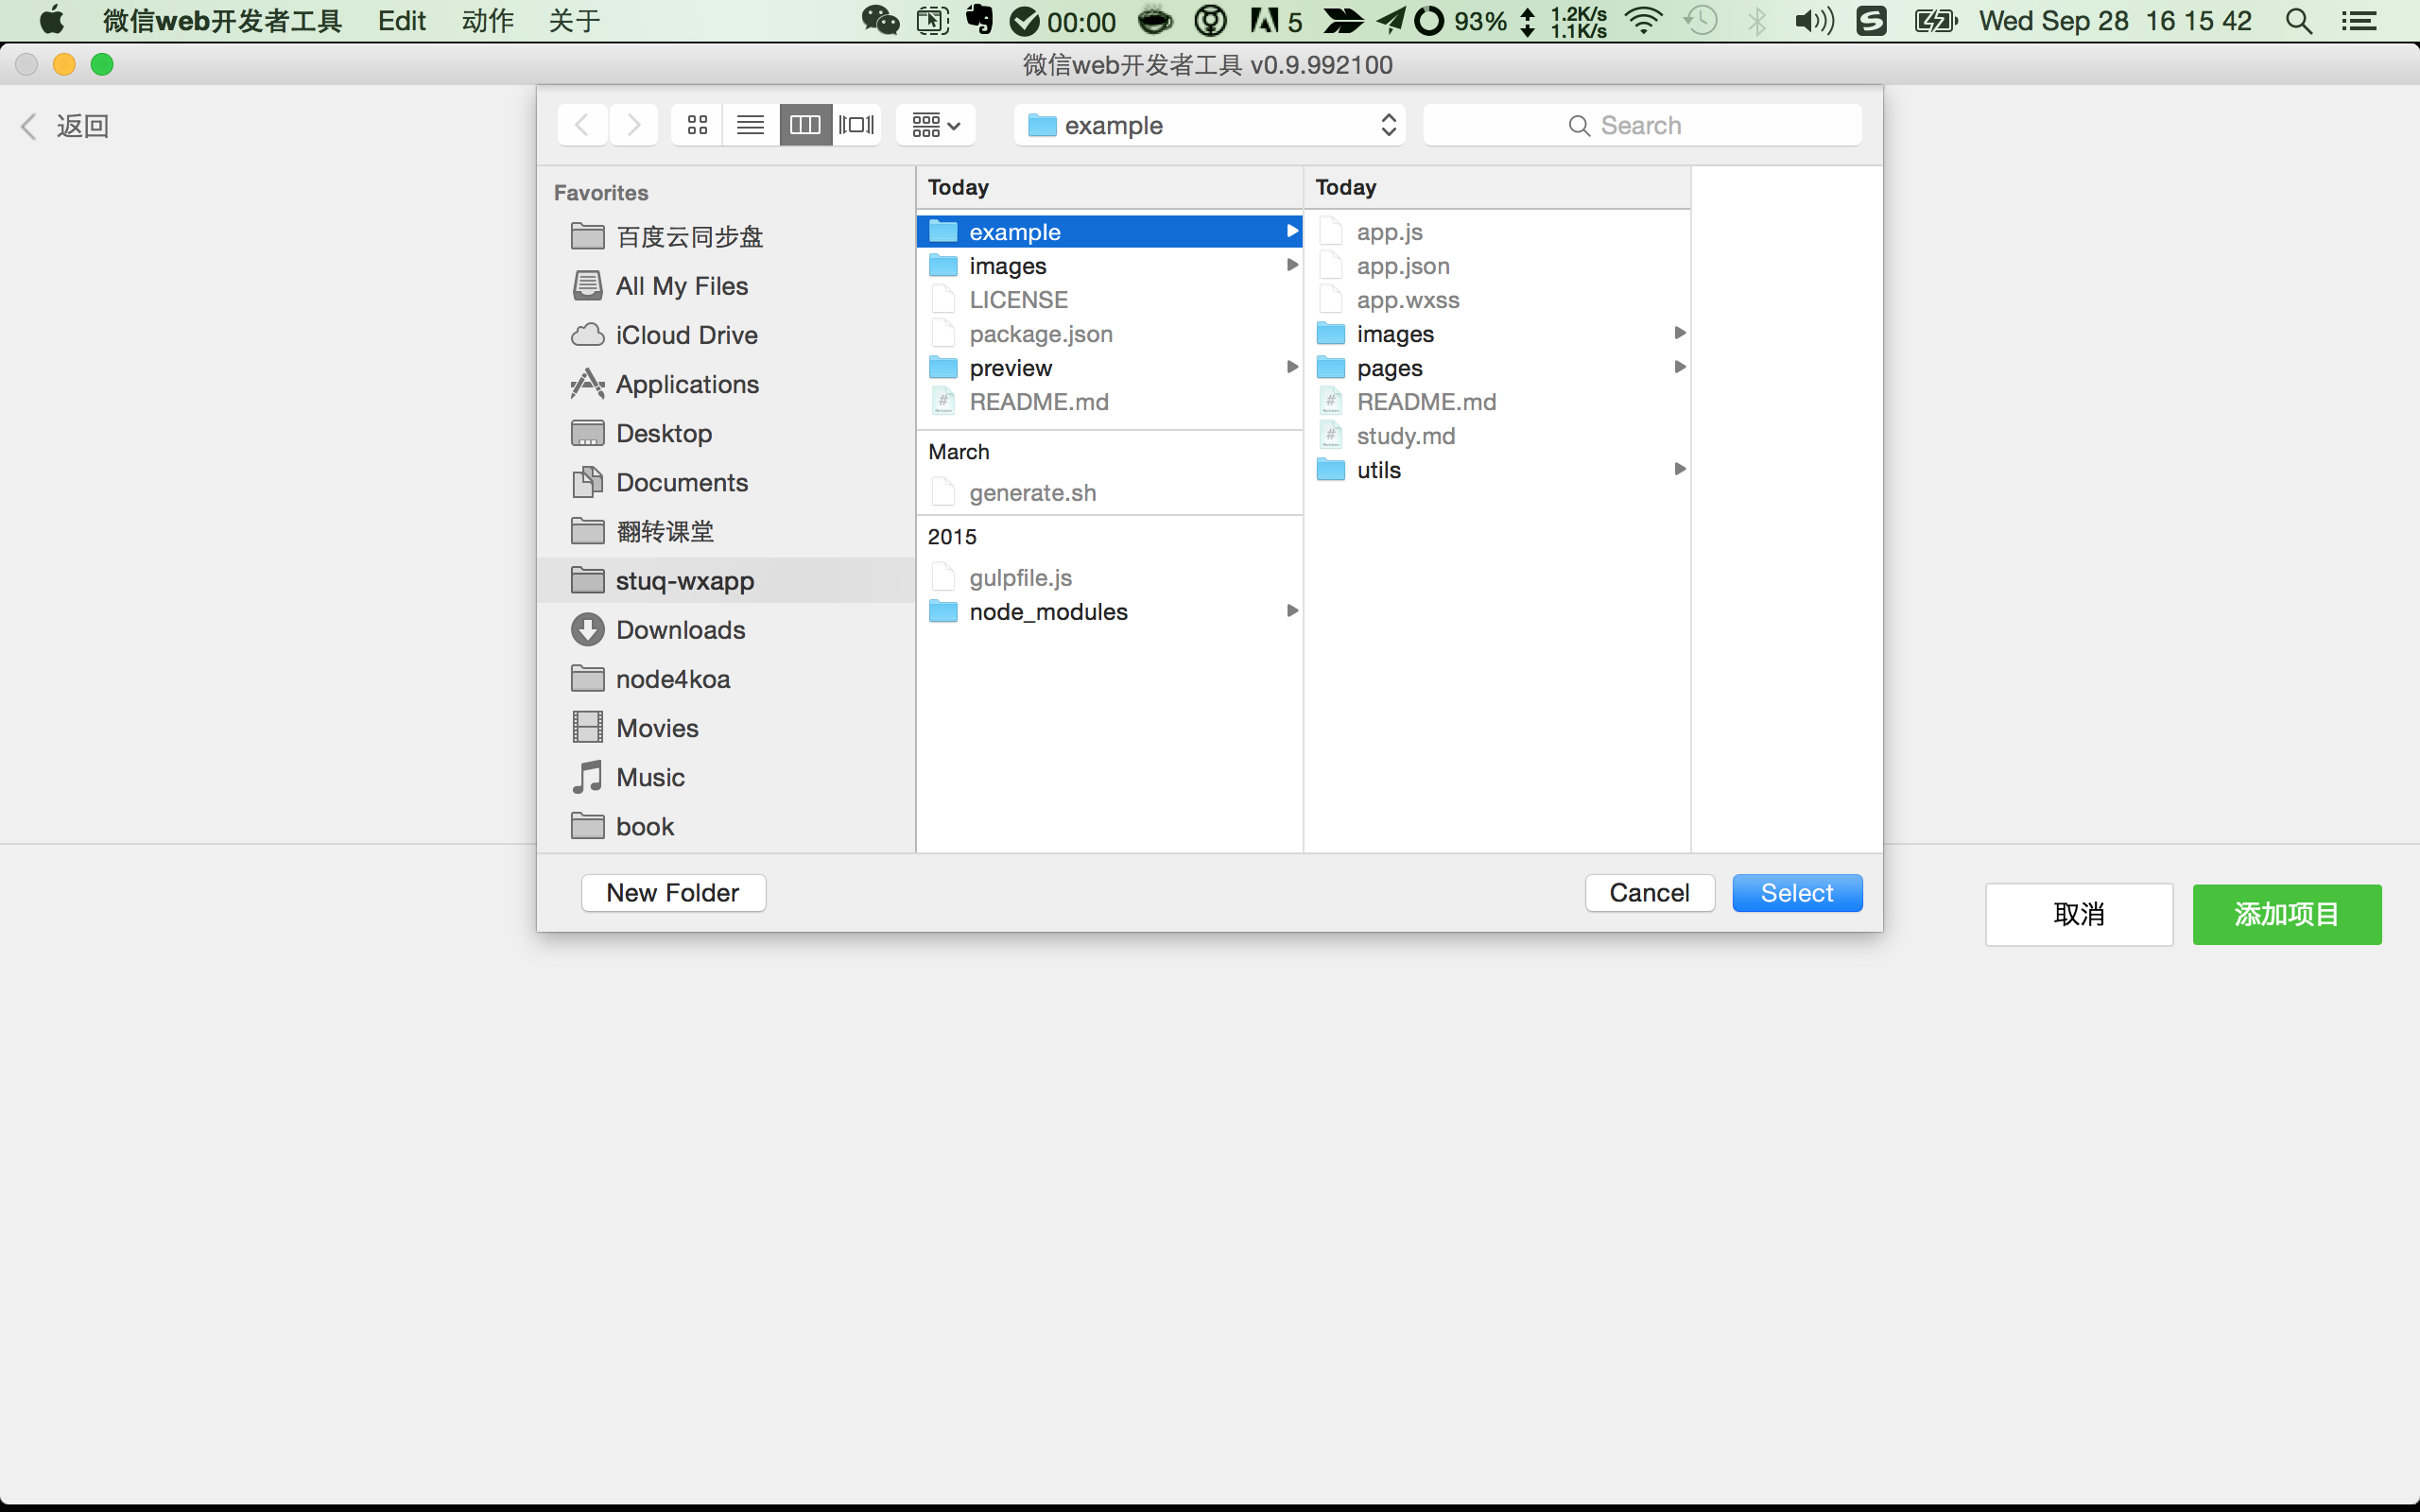Click the green 添加项目 button

[x=2286, y=914]
